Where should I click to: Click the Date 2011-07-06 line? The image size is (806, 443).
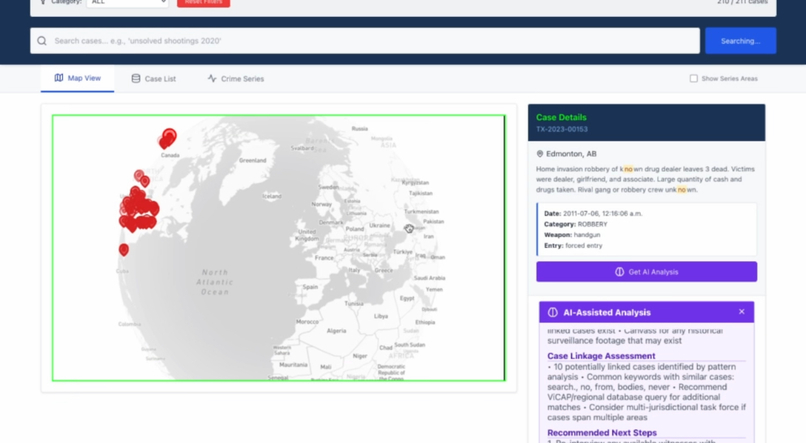point(593,213)
